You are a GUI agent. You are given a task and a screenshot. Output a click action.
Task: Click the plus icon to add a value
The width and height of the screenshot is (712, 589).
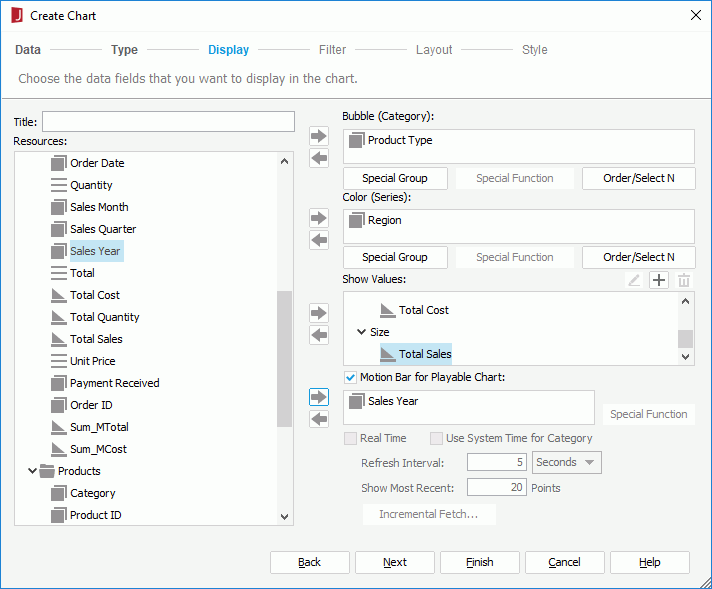click(x=659, y=280)
